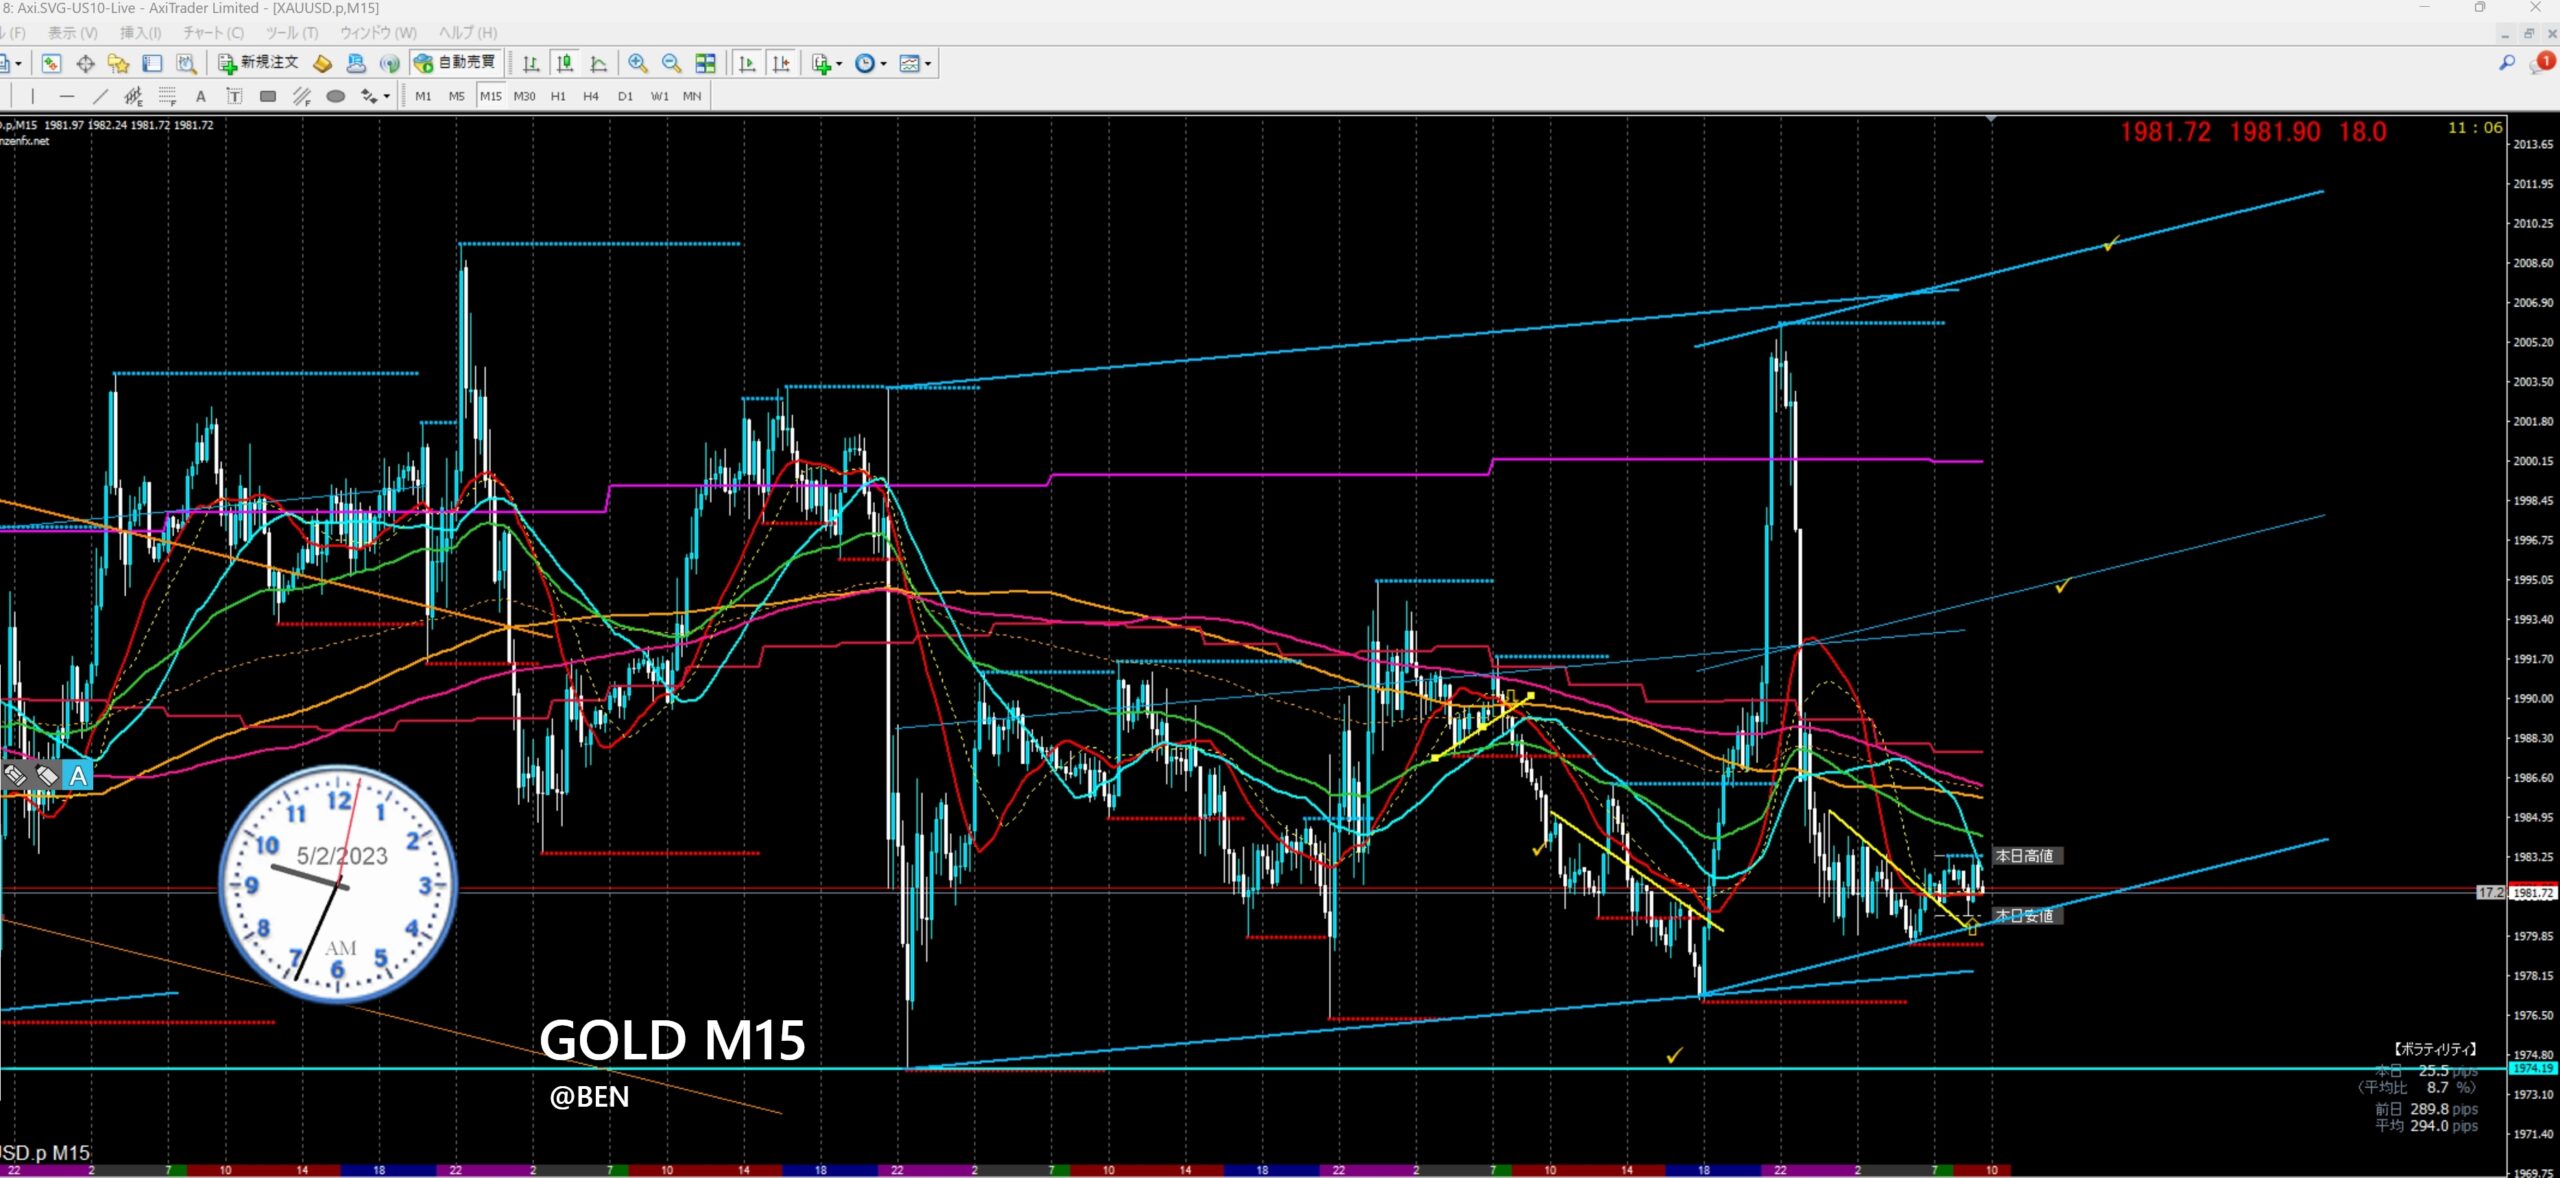This screenshot has height=1178, width=2560.
Task: Click the New Order (新規注文) button
Action: coord(259,63)
